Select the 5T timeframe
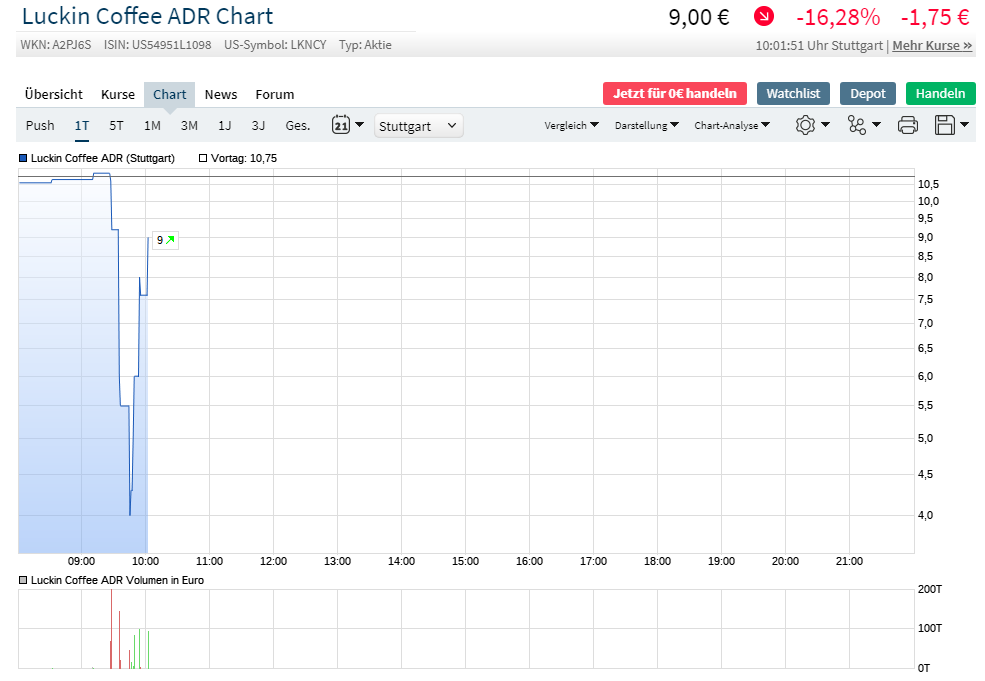Image resolution: width=985 pixels, height=681 pixels. (x=116, y=125)
